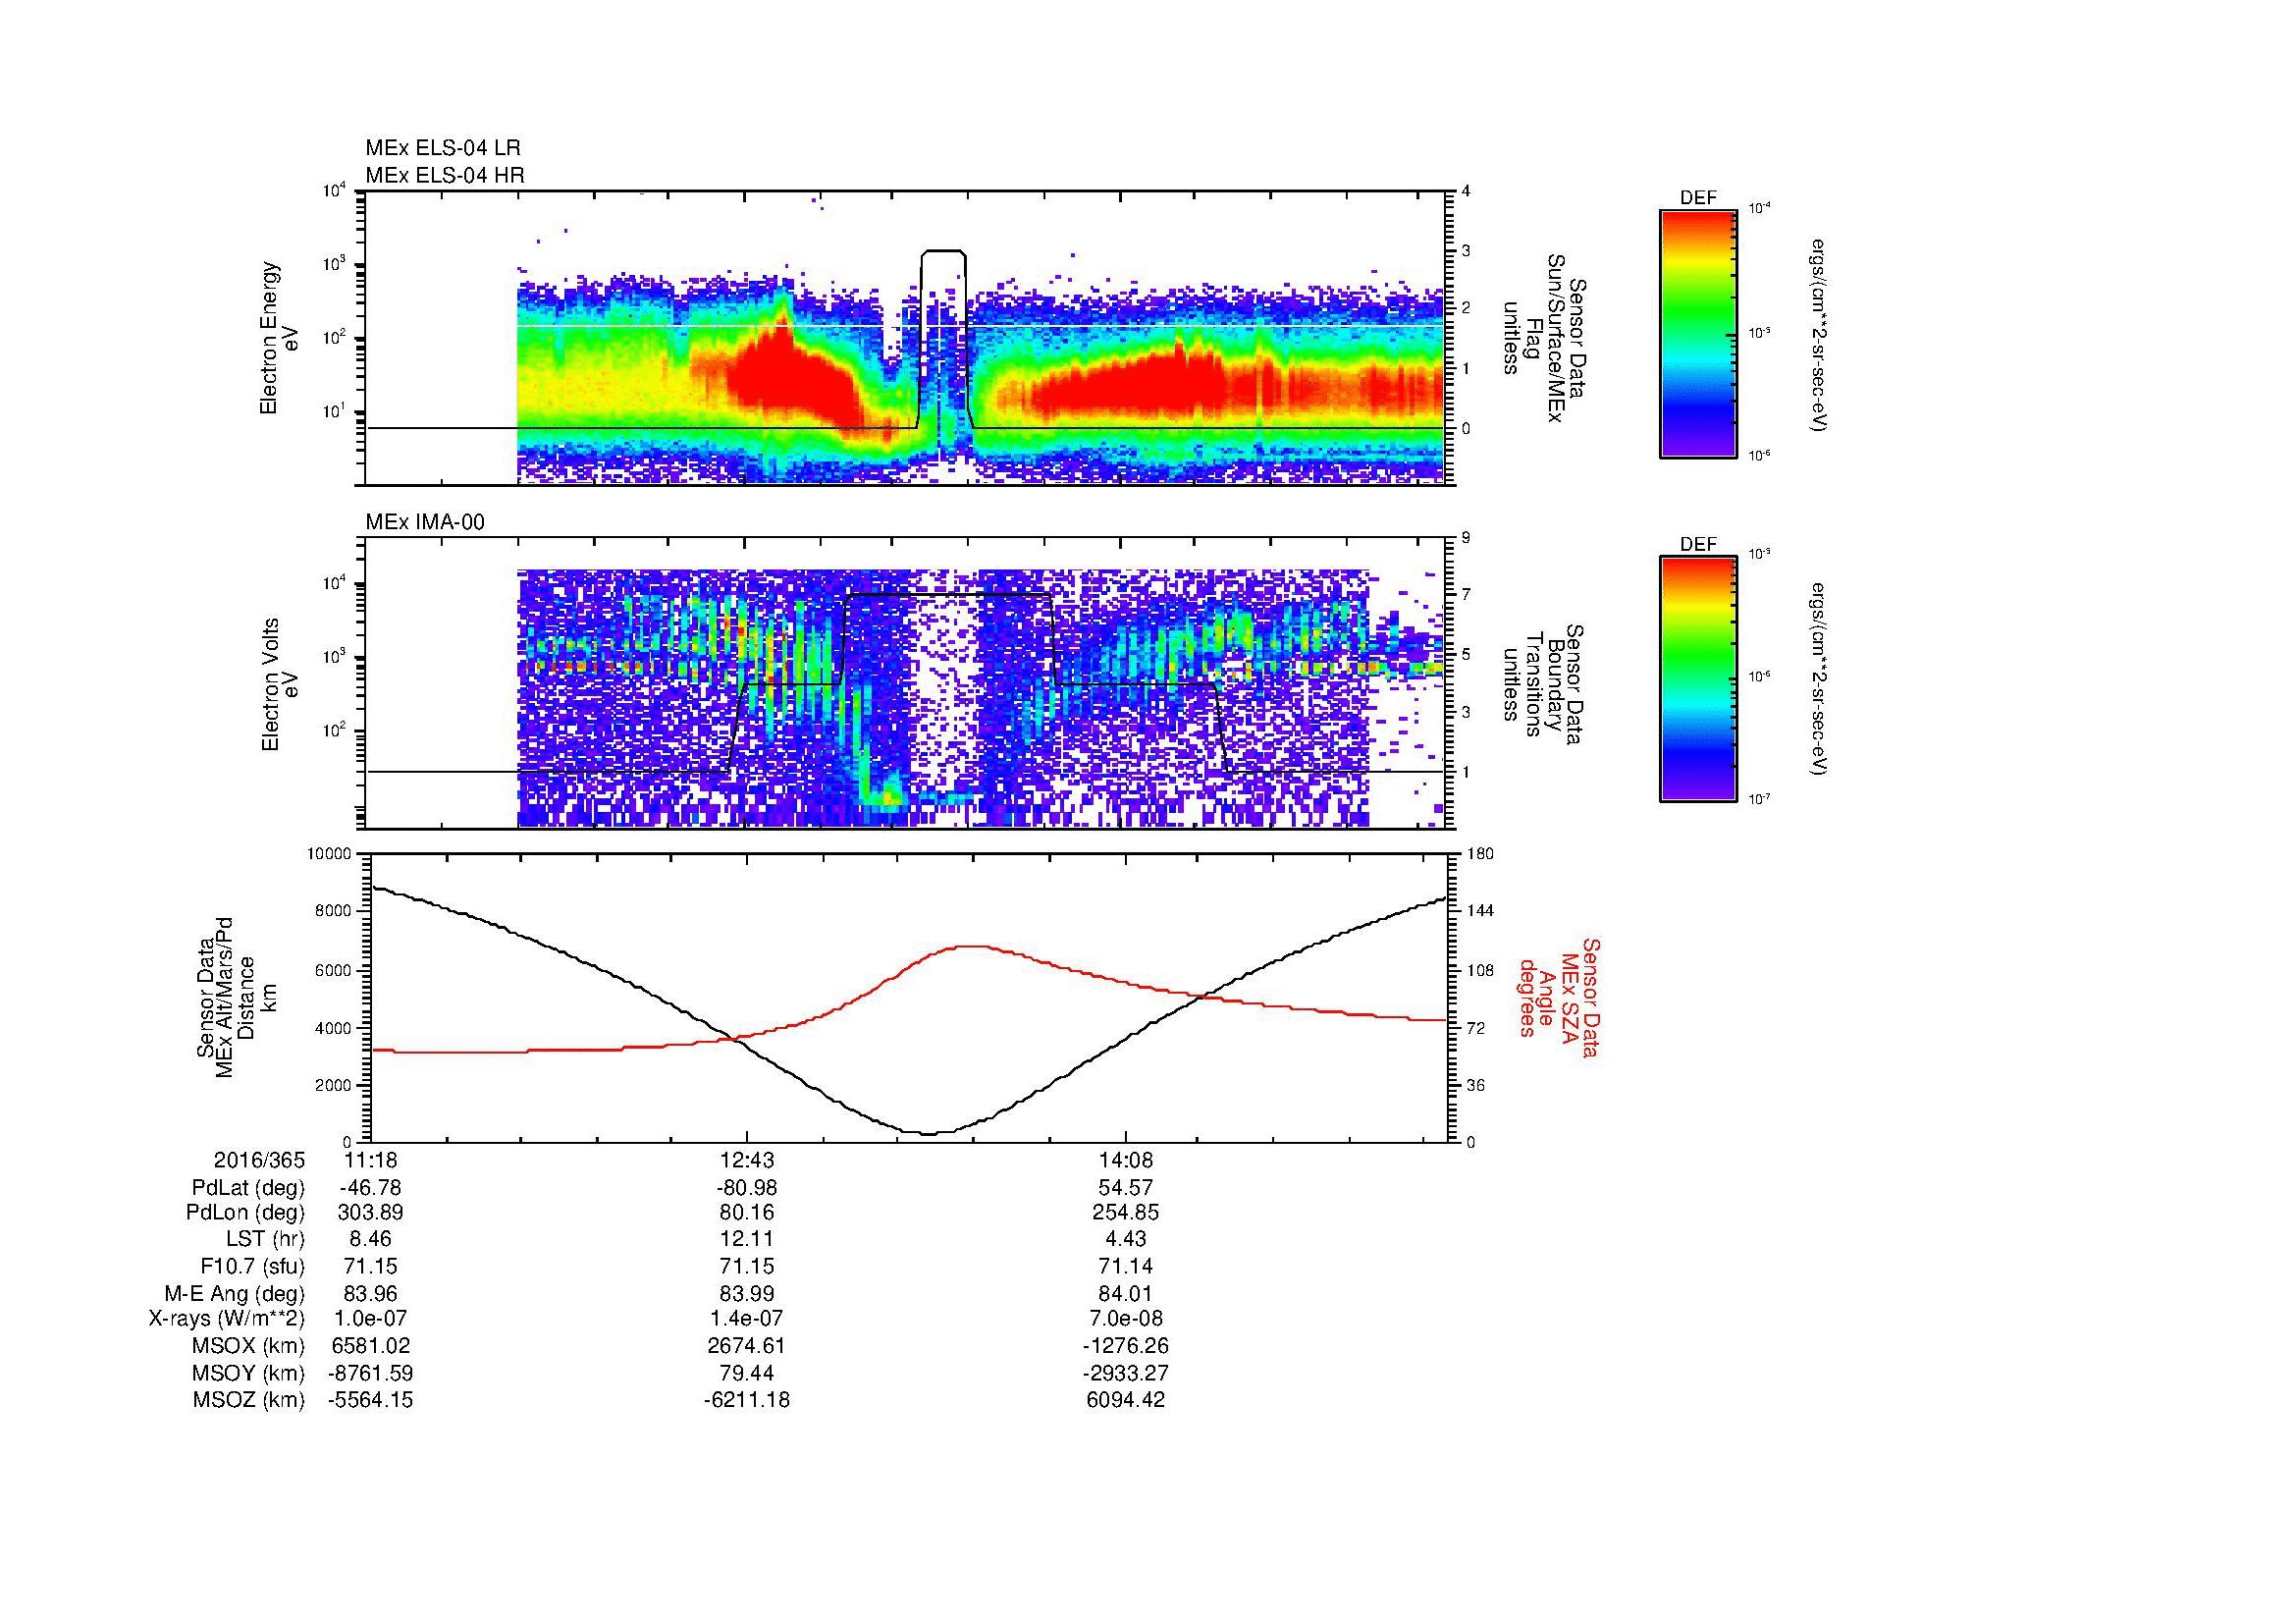Screen dimensions: 2296x1623
Task: Click the 'LST (hr)' row label
Action: coord(263,1239)
